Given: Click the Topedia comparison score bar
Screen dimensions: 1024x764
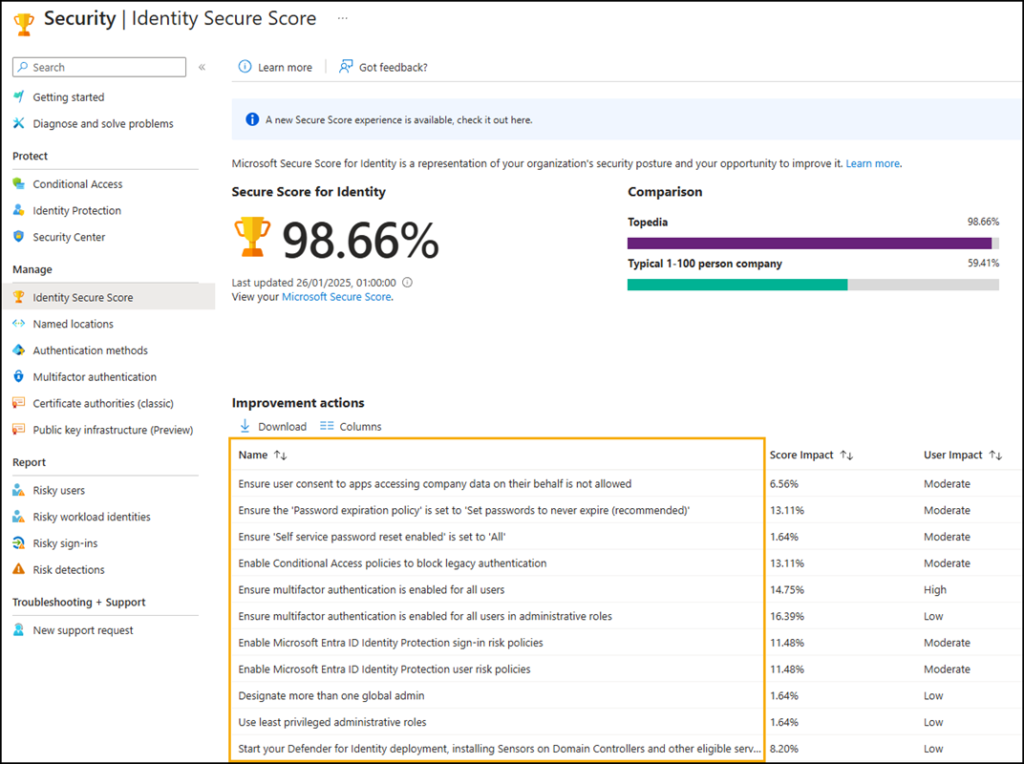Looking at the screenshot, I should click(x=808, y=242).
